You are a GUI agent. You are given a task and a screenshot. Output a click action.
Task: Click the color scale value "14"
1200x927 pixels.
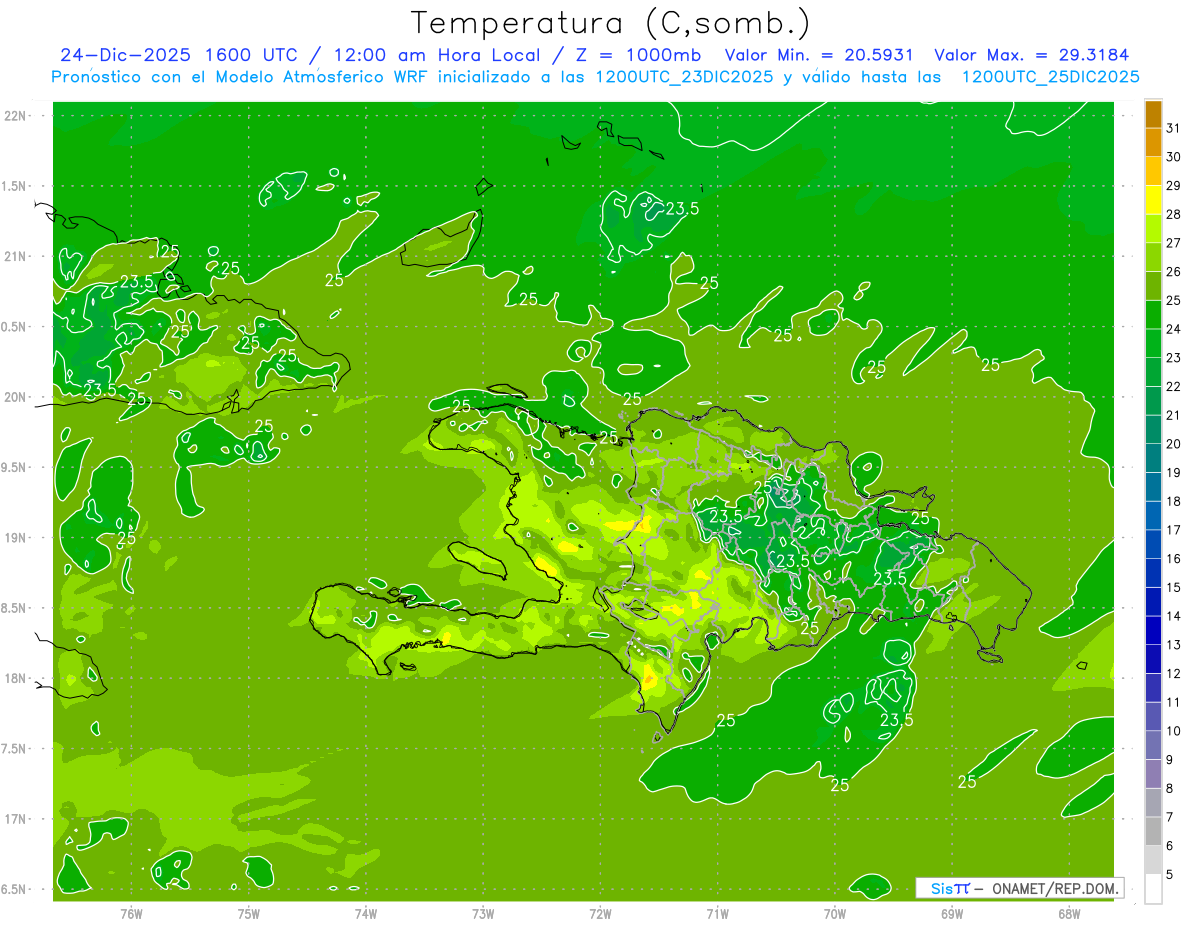pos(1174,616)
